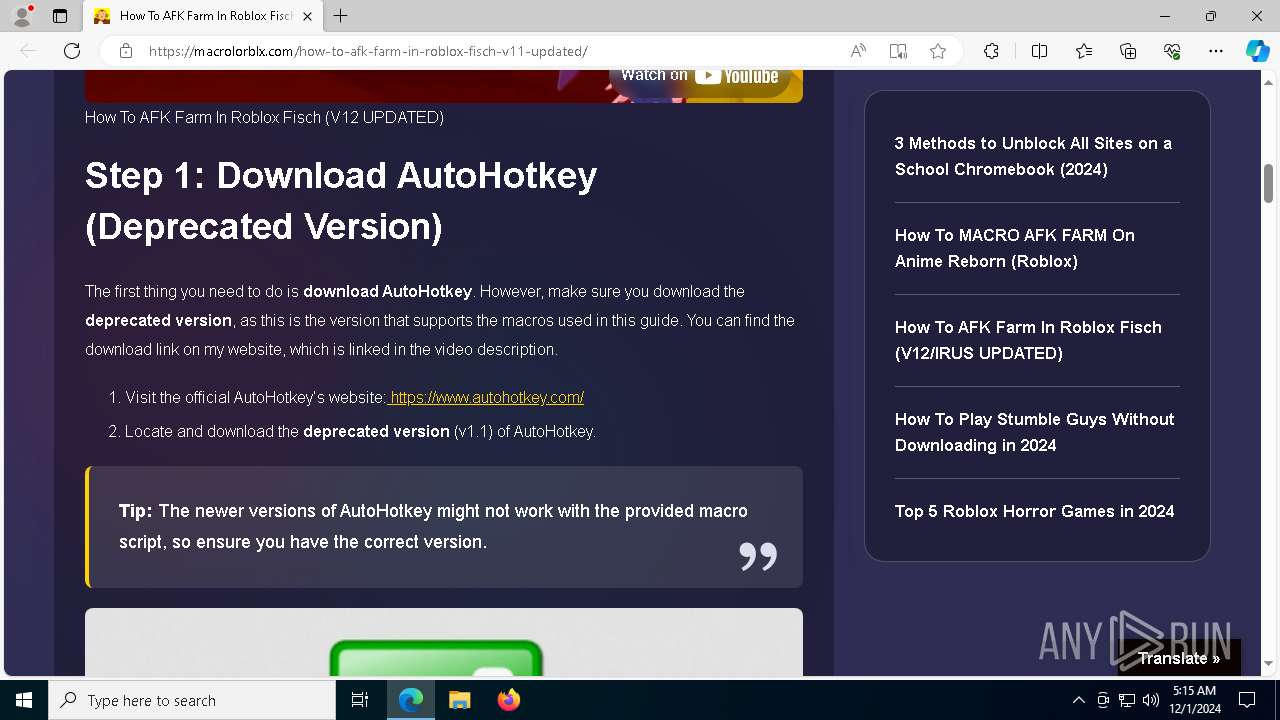Image resolution: width=1280 pixels, height=720 pixels.
Task: Open How To MACRO AFK FARM On Anime Reborn
Action: coord(1015,248)
